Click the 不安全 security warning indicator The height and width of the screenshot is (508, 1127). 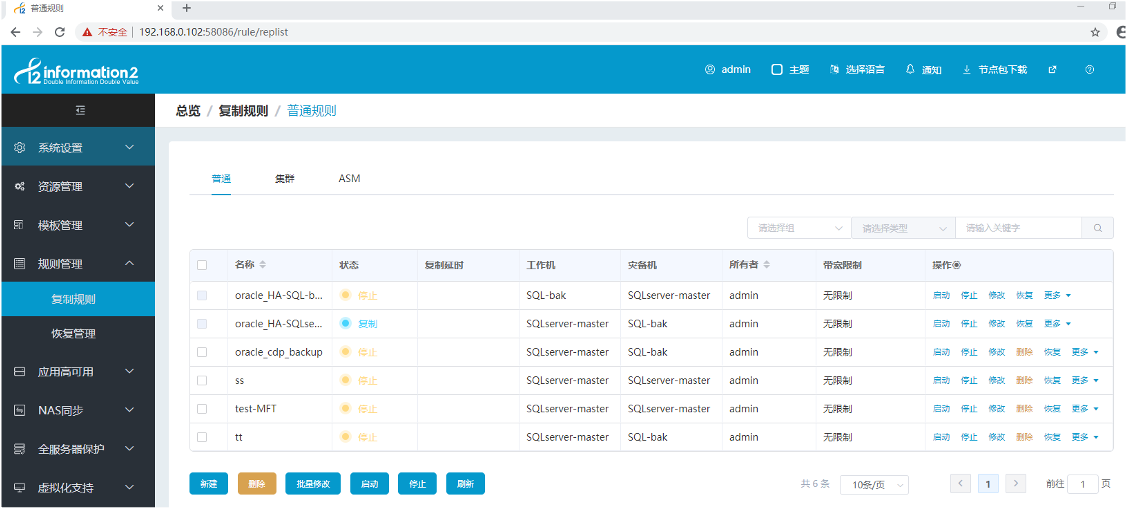[105, 32]
